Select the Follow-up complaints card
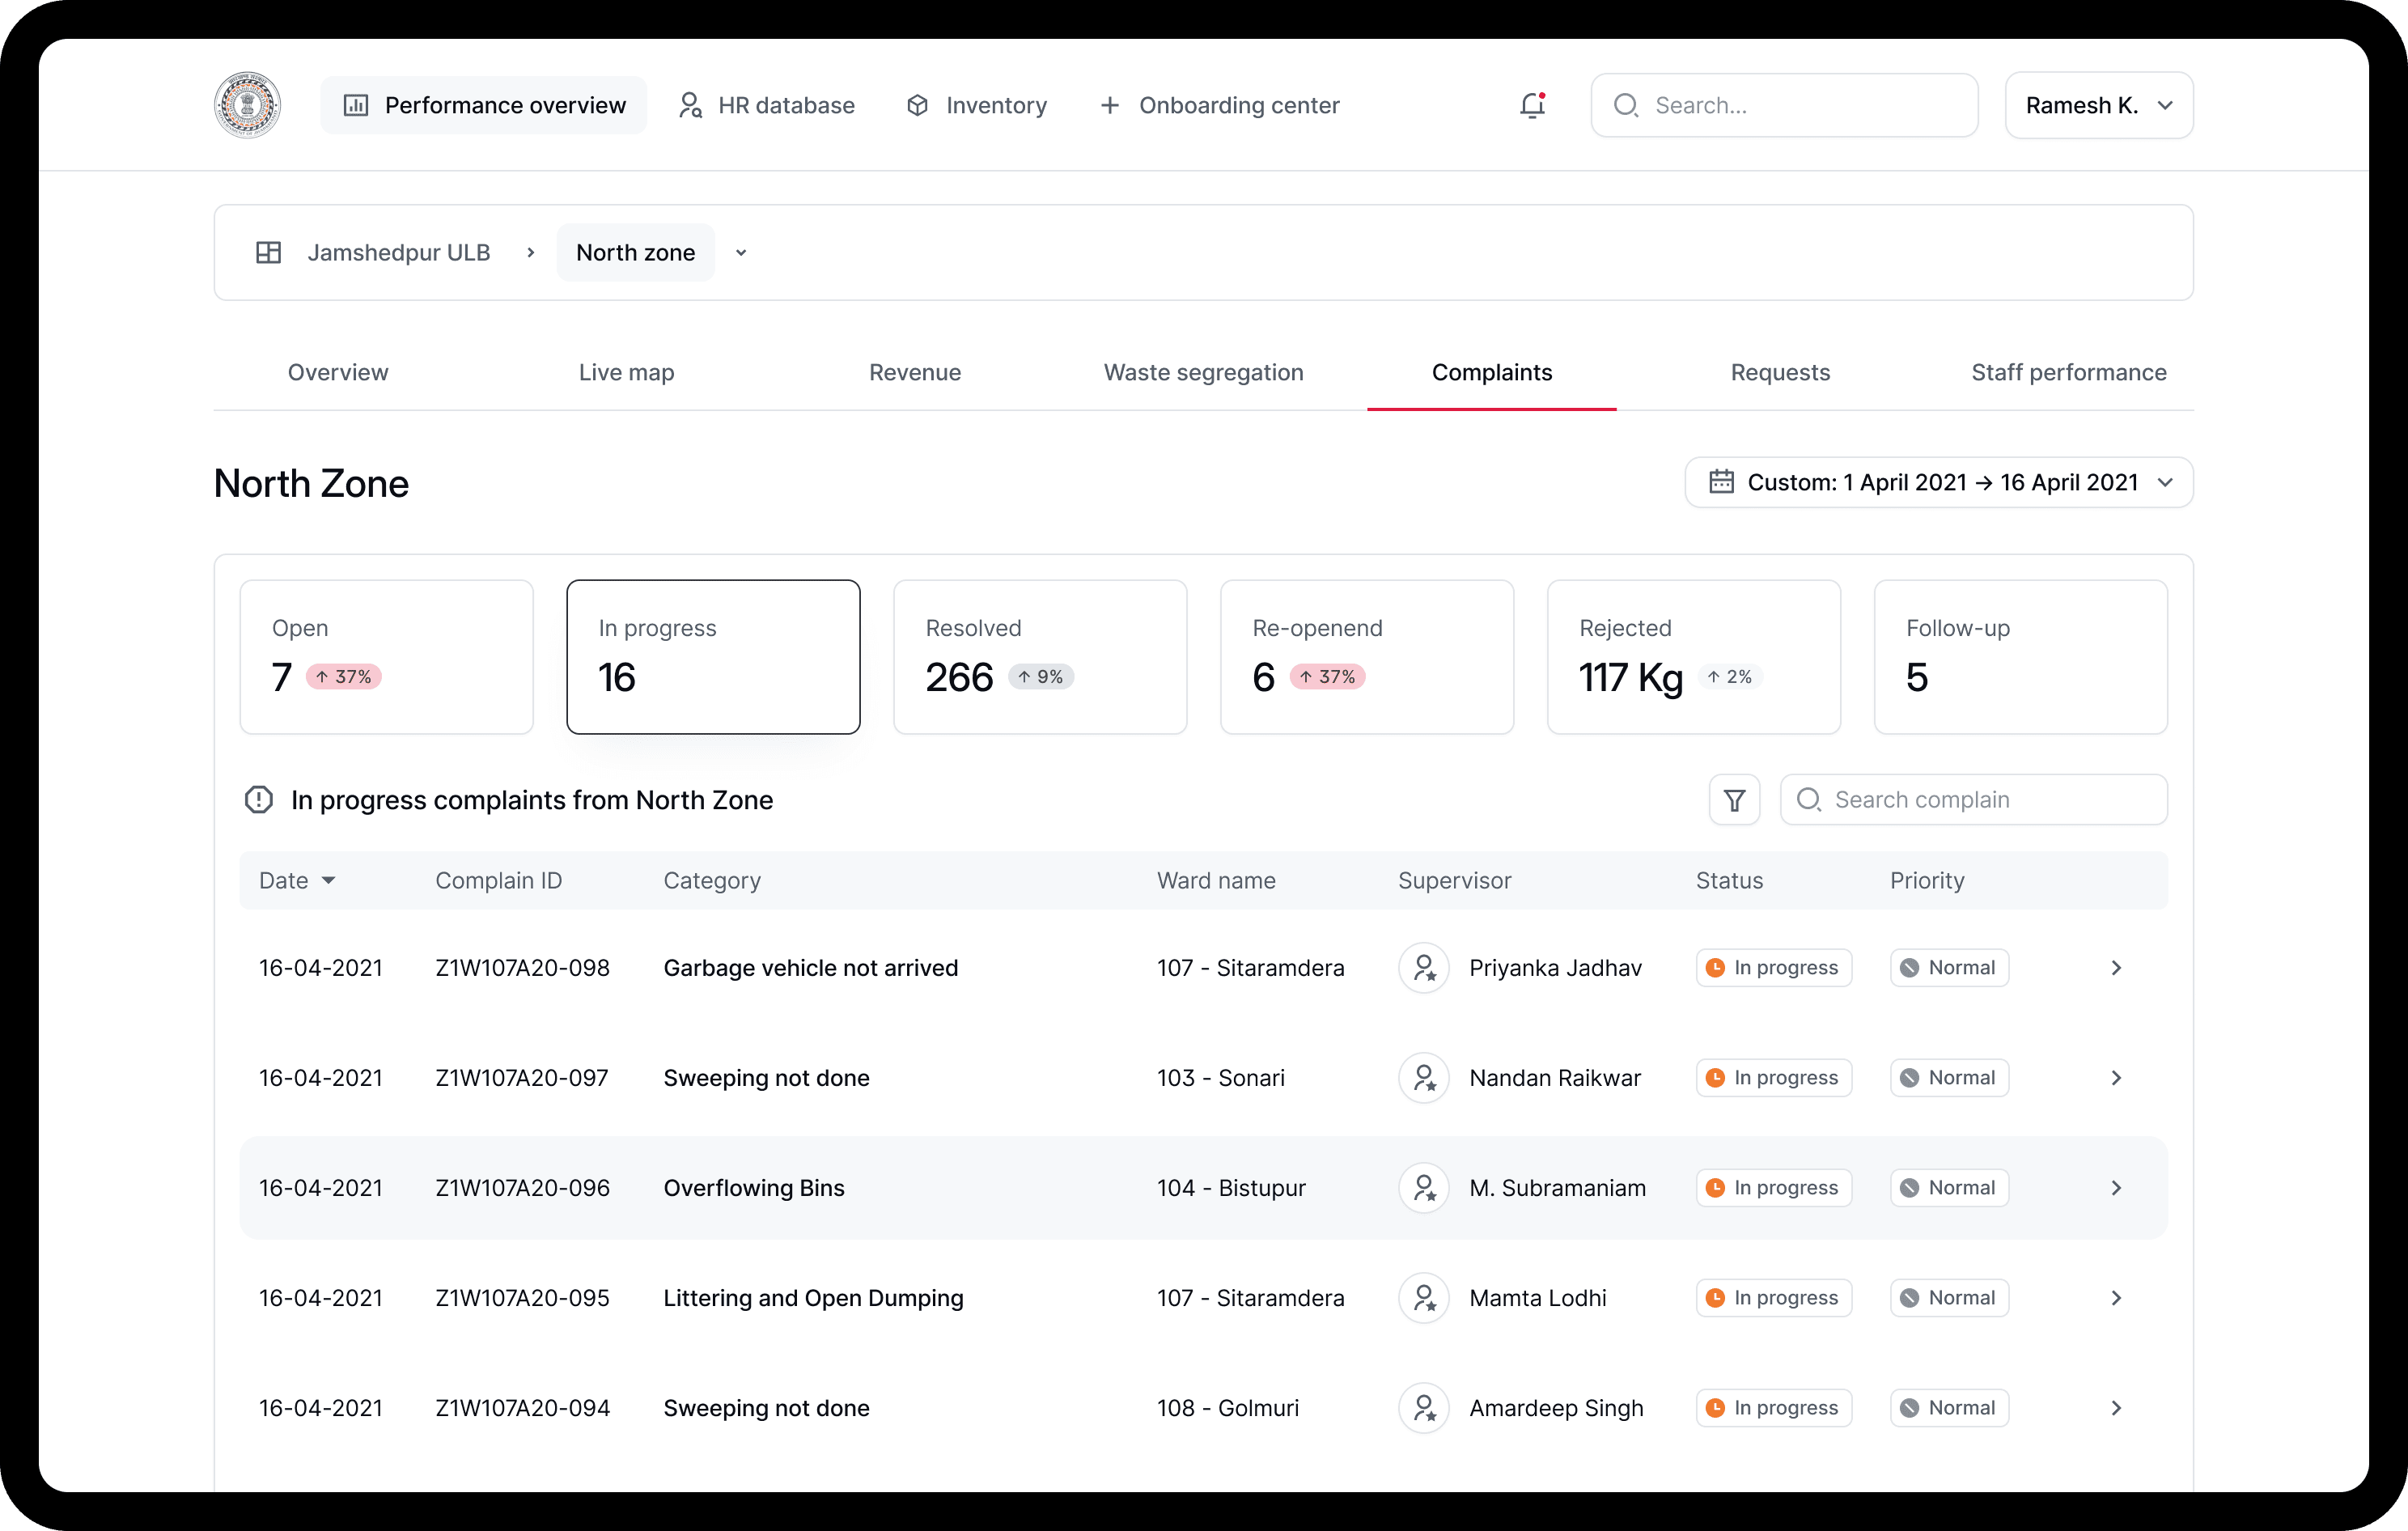Viewport: 2408px width, 1531px height. [2020, 657]
